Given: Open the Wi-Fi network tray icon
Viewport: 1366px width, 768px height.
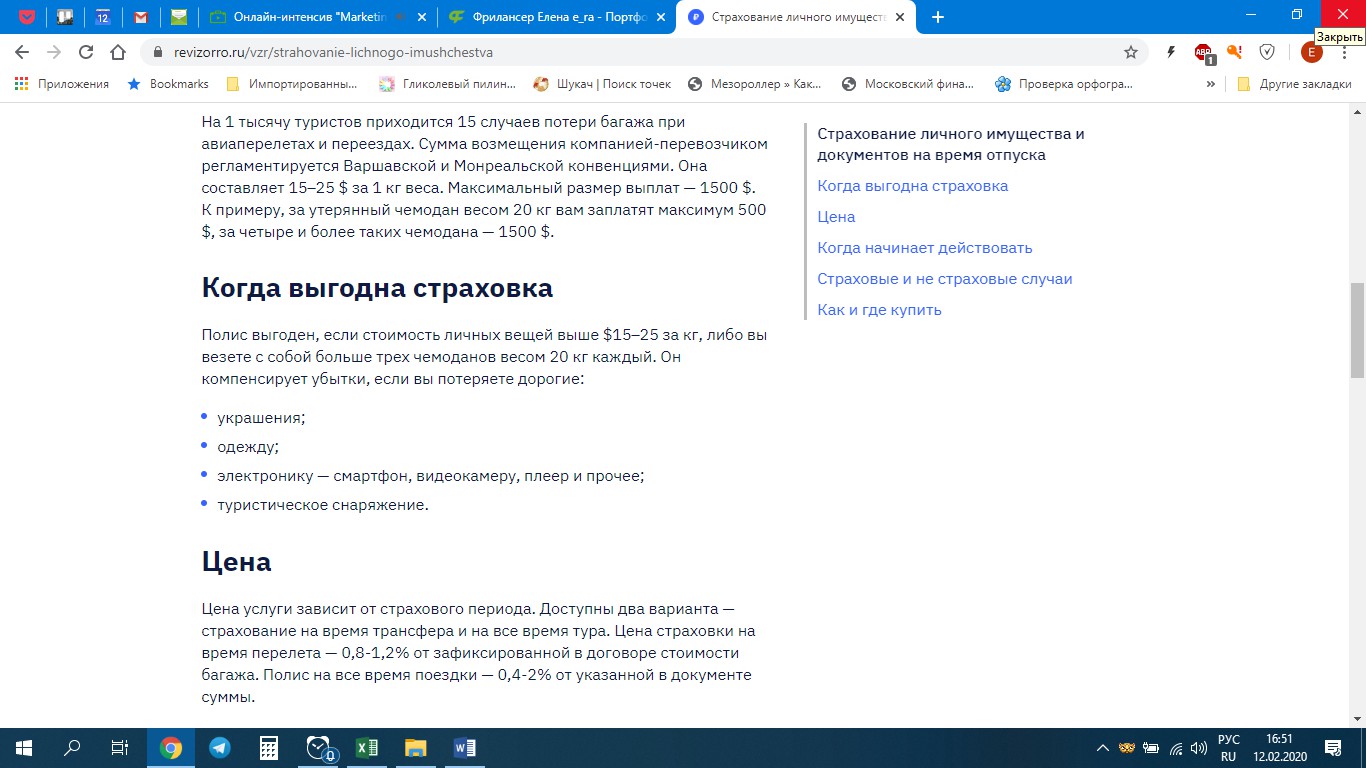Looking at the screenshot, I should point(1176,747).
